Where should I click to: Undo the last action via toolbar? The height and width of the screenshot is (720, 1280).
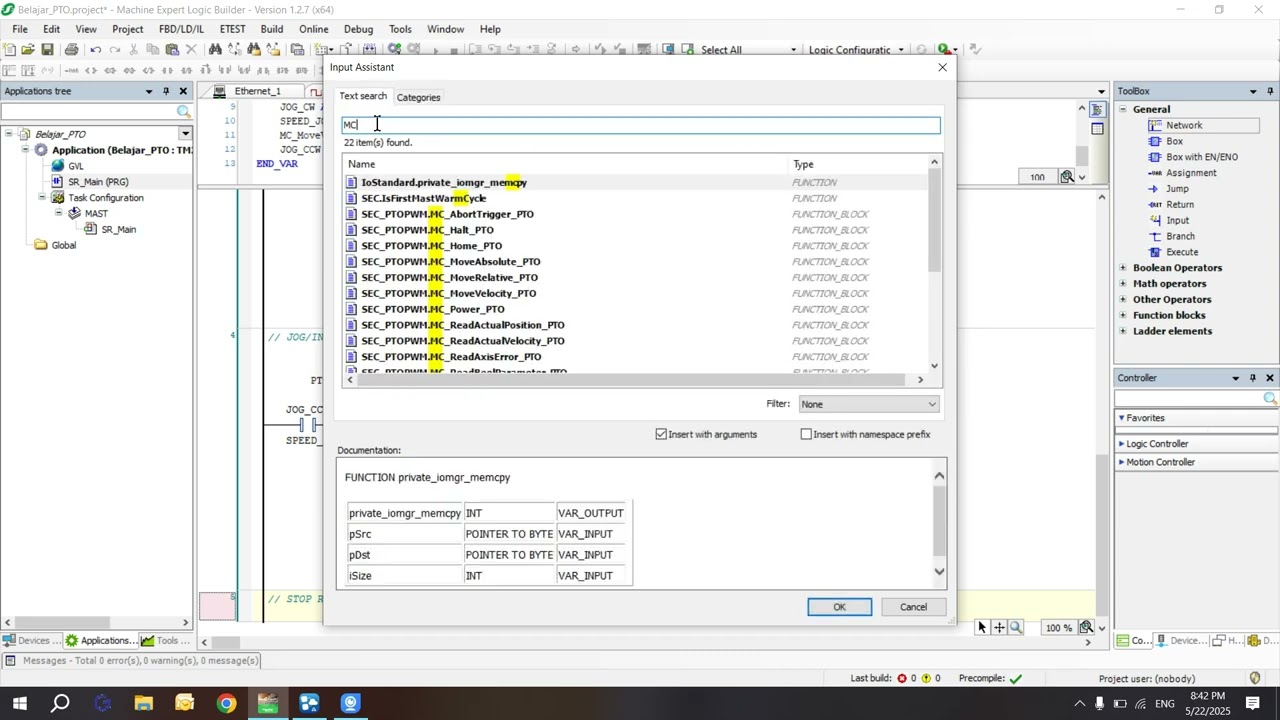pos(95,49)
